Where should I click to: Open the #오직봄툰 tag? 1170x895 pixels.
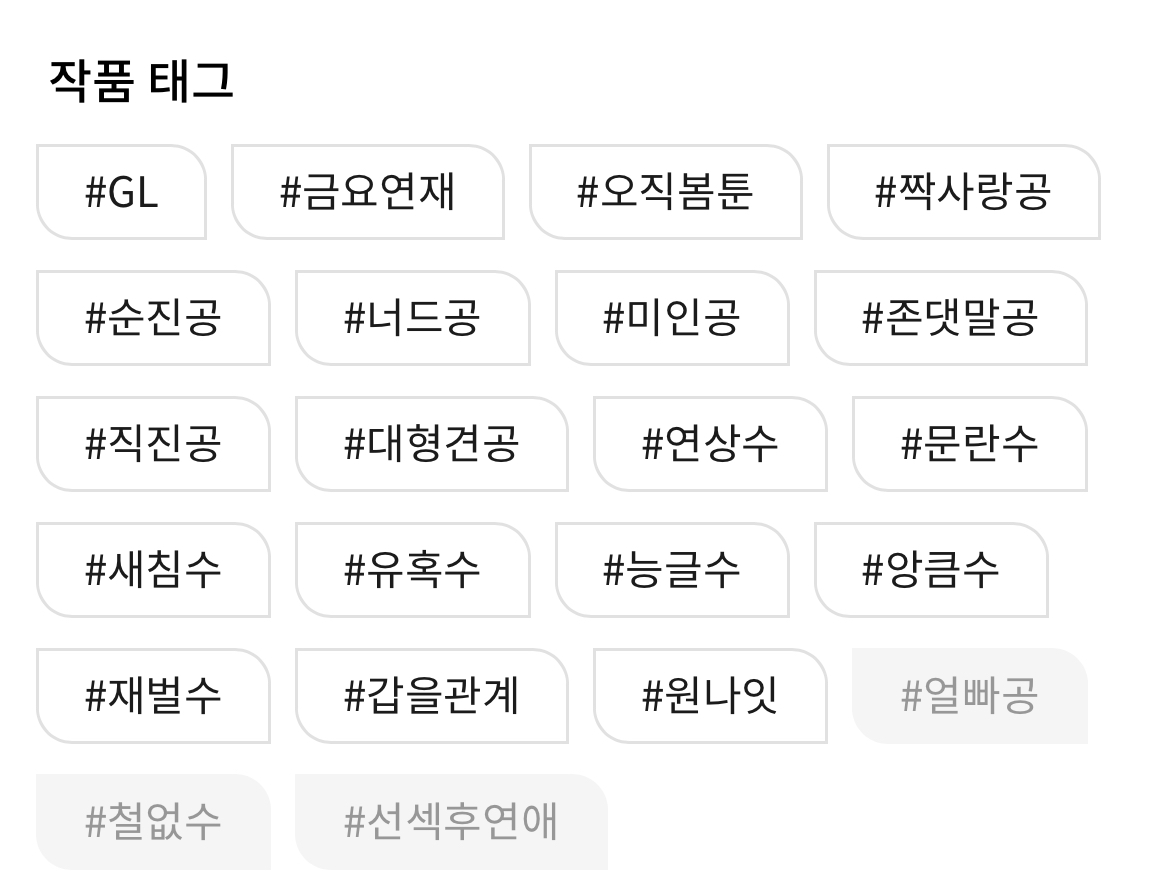[x=665, y=192]
